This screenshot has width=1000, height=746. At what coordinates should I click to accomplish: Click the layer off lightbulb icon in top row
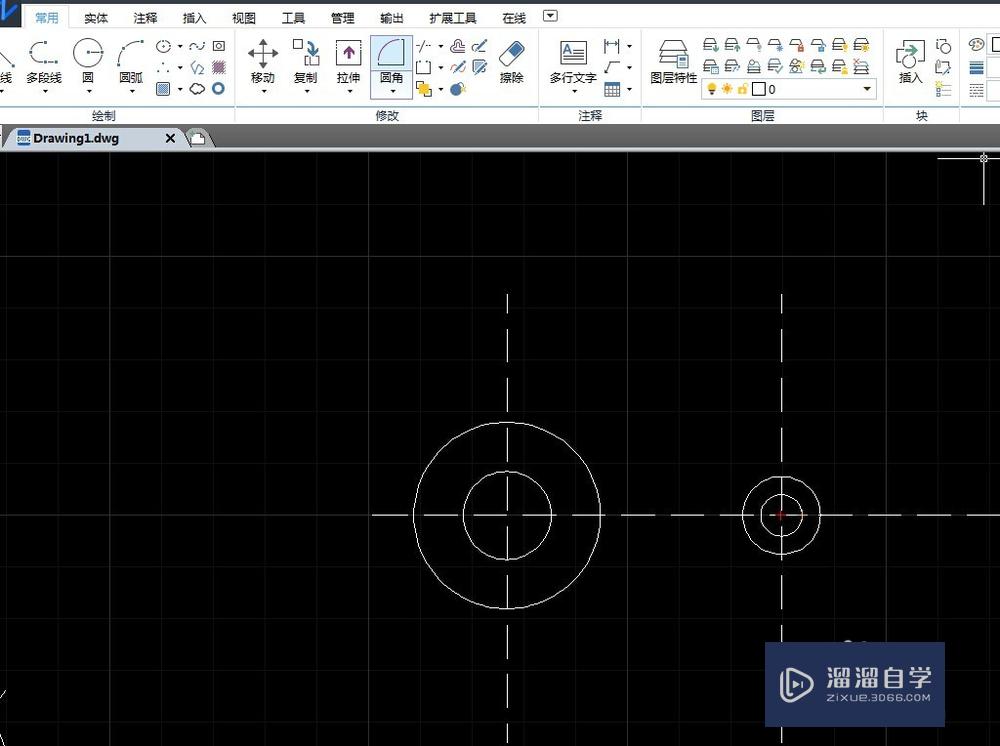[x=754, y=45]
